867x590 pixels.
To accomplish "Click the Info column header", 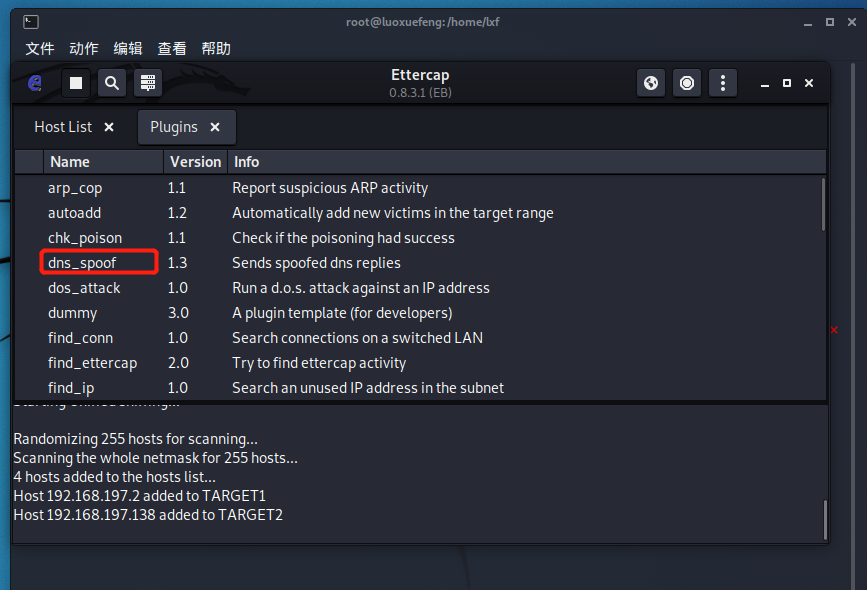I will (527, 162).
